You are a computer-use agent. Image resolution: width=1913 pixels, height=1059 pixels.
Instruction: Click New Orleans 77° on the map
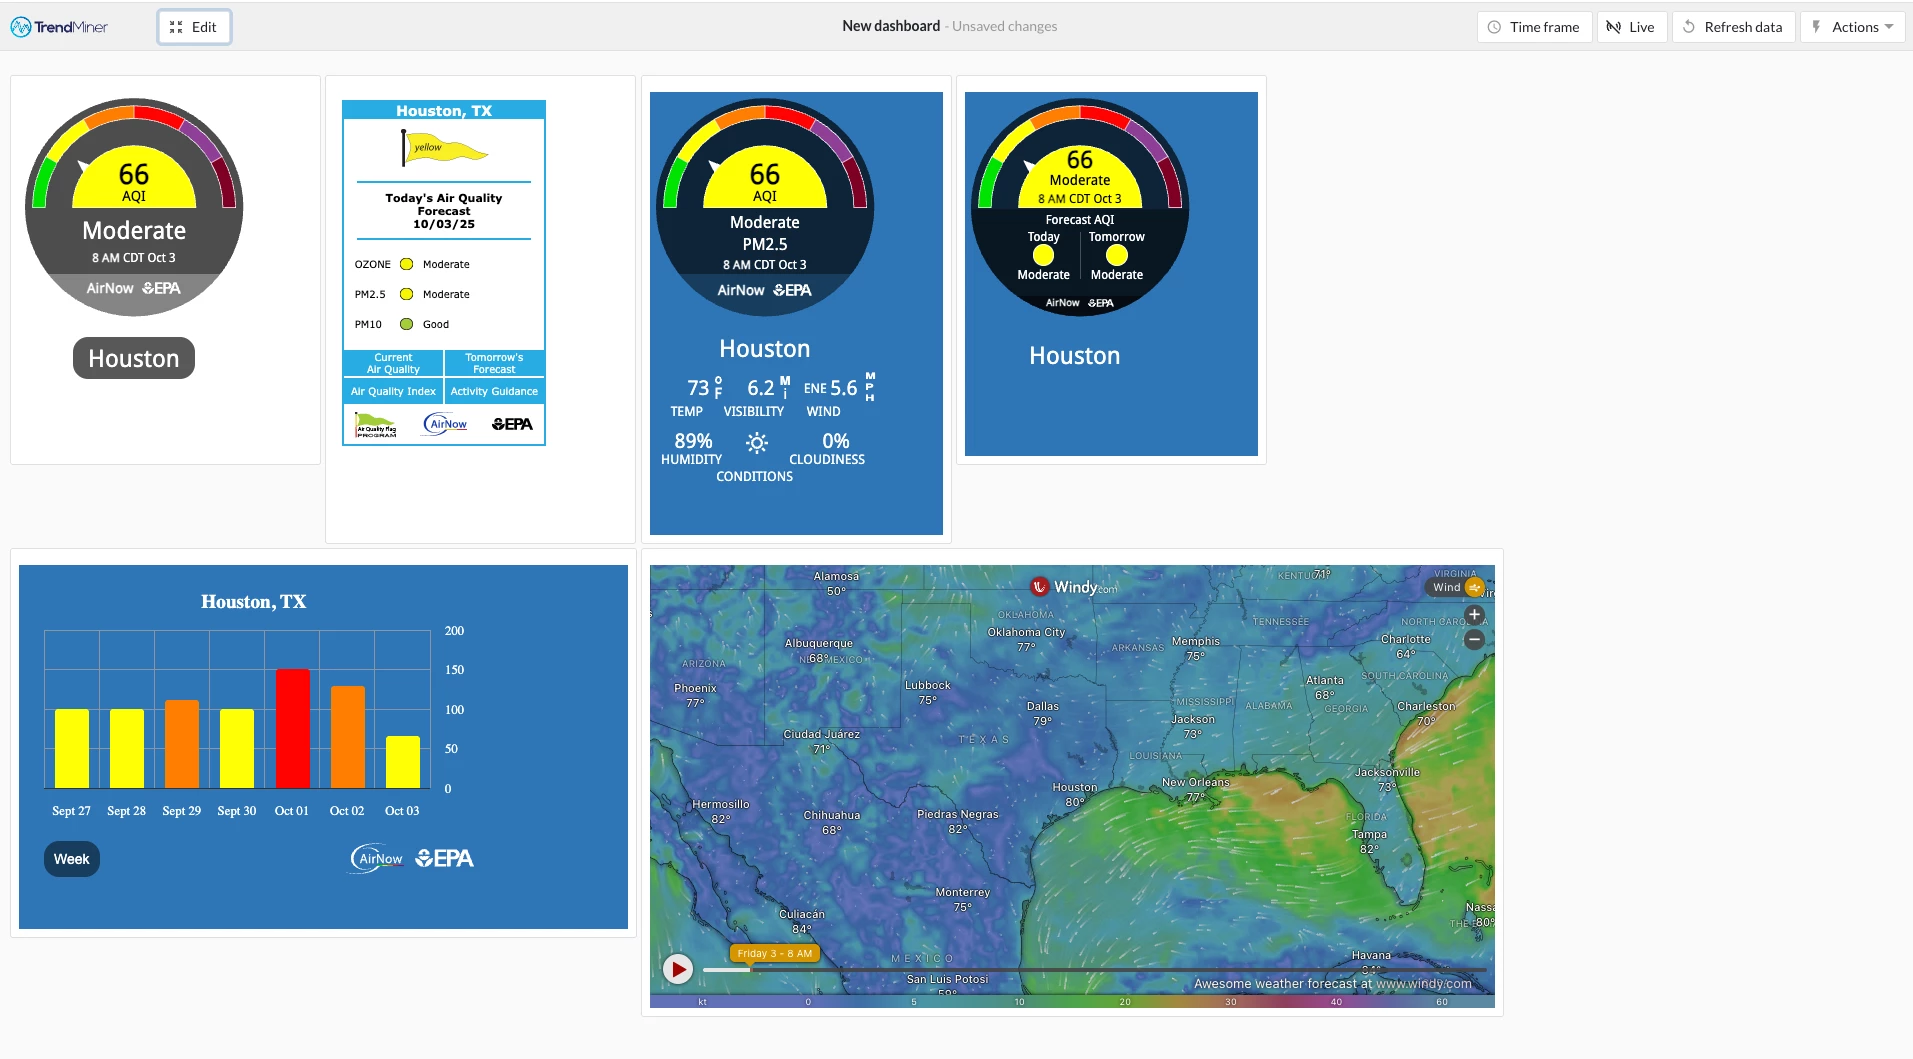pyautogui.click(x=1196, y=790)
